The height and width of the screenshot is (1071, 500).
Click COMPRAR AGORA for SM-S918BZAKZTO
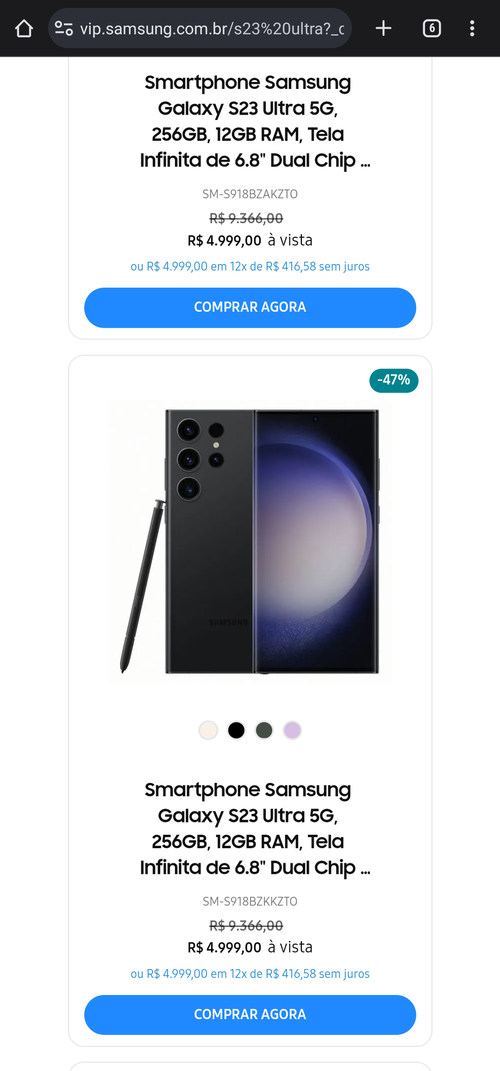click(x=250, y=307)
